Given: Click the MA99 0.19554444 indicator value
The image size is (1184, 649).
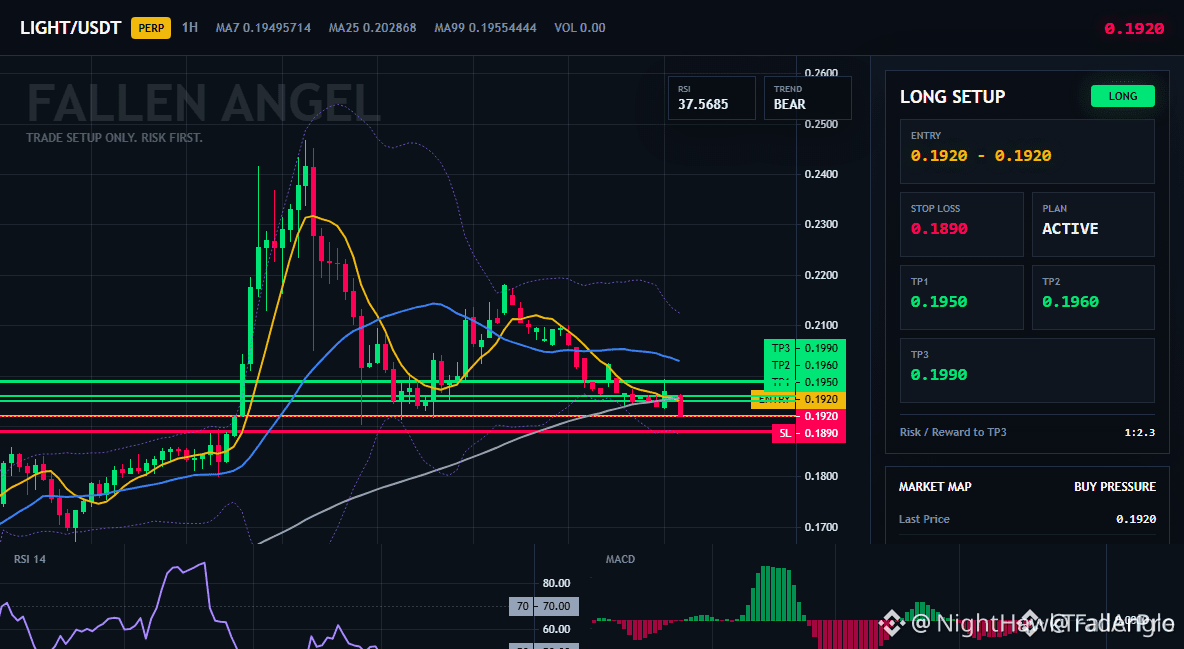Looking at the screenshot, I should 486,28.
